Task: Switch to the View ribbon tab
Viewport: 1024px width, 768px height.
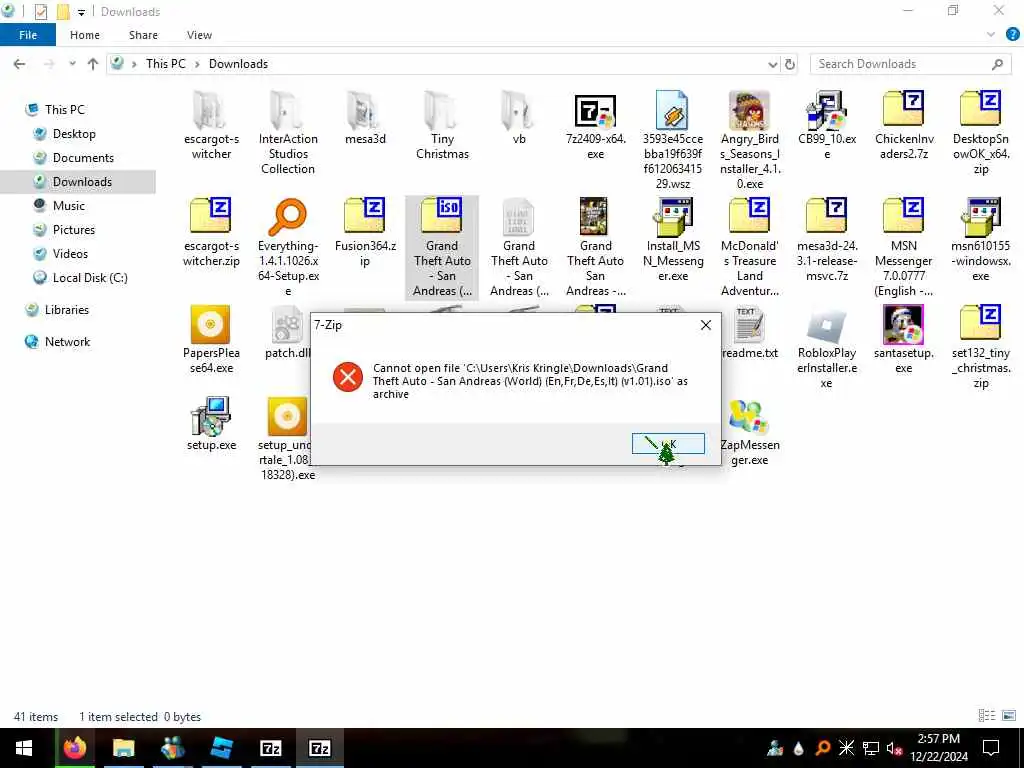Action: click(199, 35)
